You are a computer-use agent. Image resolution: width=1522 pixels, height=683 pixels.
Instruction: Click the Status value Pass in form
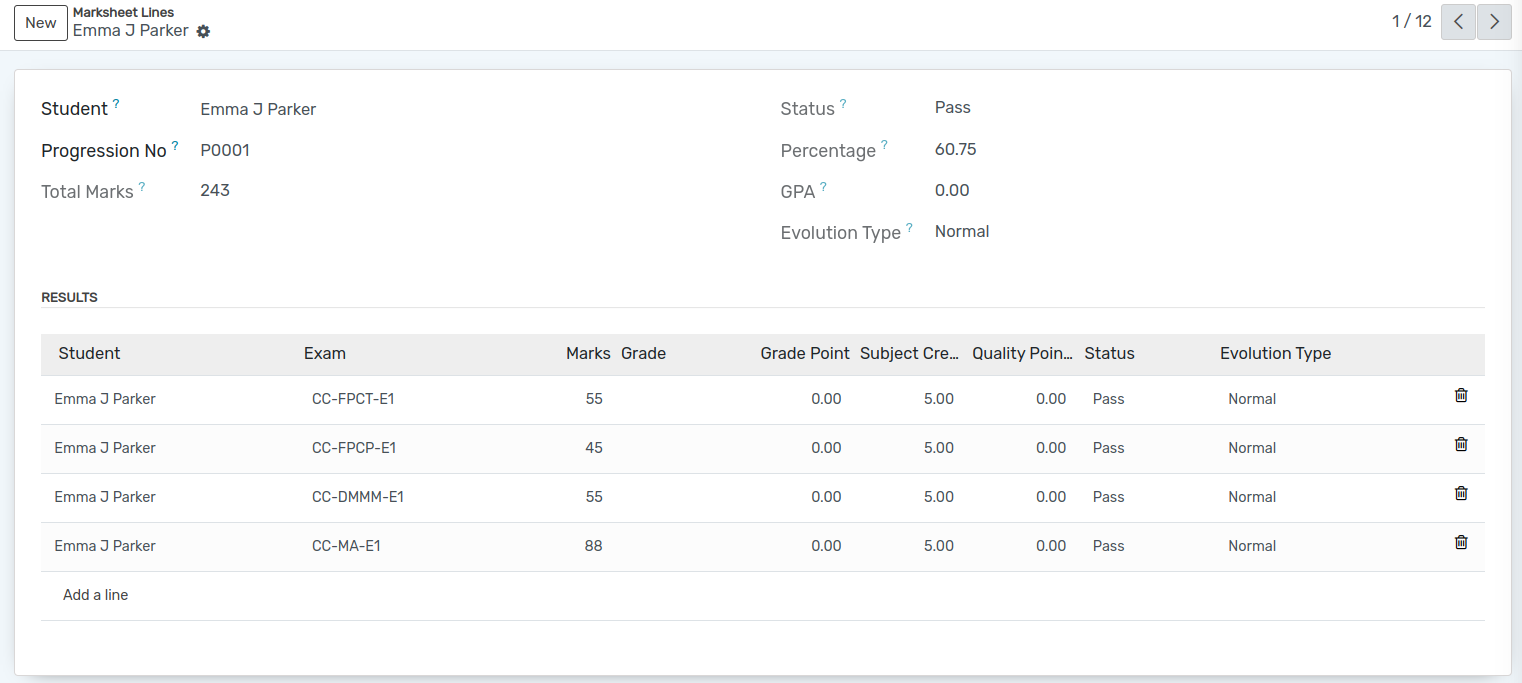point(952,107)
